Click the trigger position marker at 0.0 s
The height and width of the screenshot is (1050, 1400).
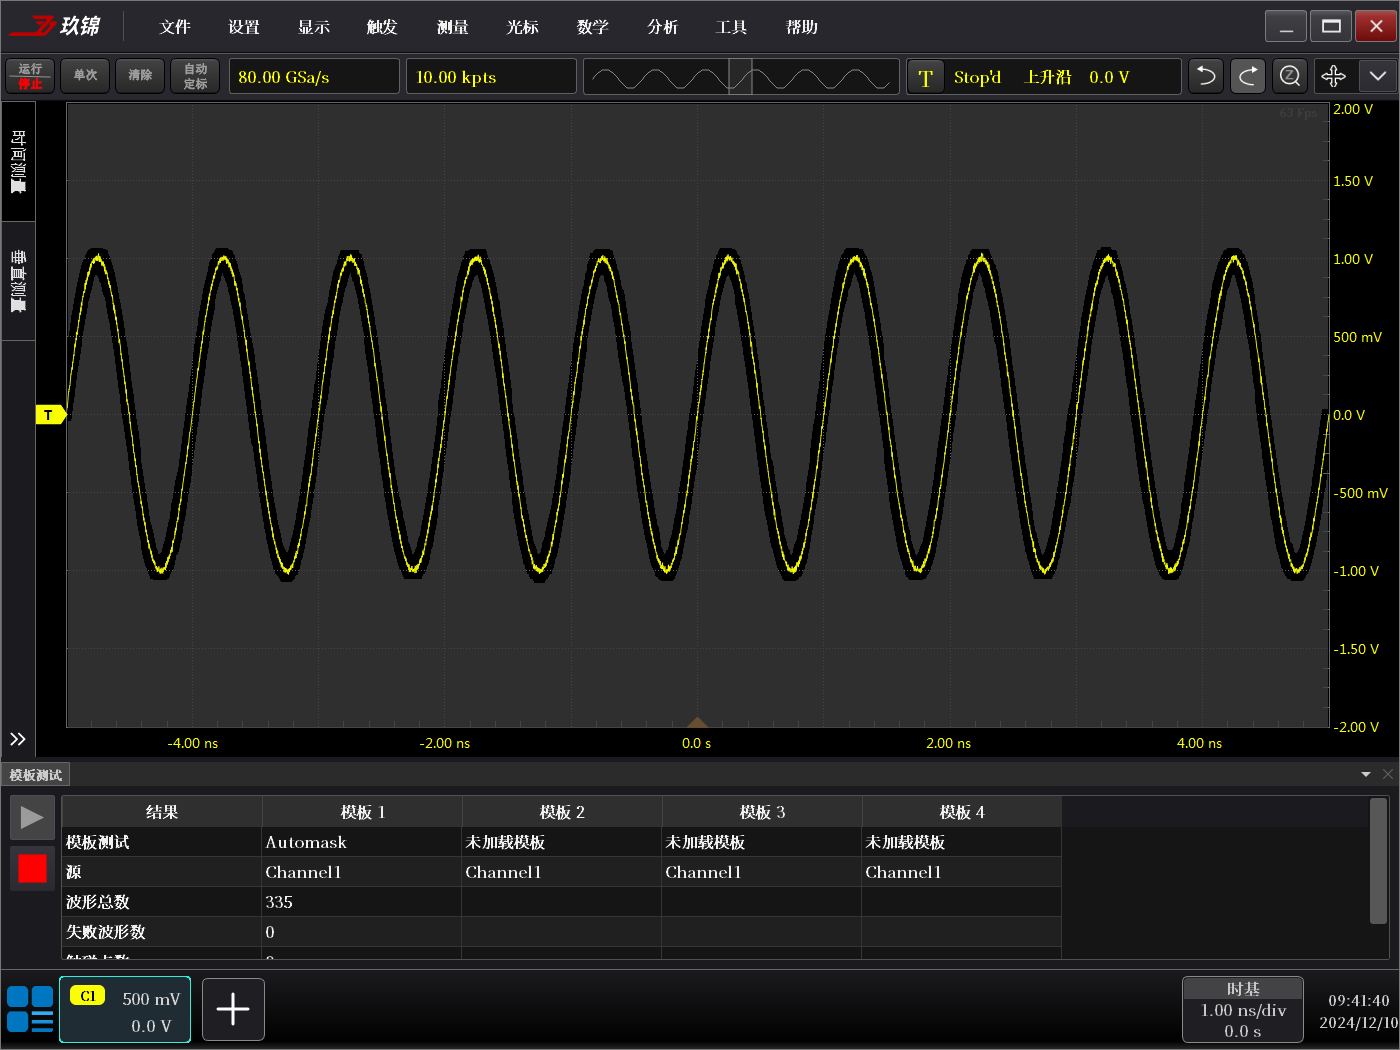pos(697,723)
